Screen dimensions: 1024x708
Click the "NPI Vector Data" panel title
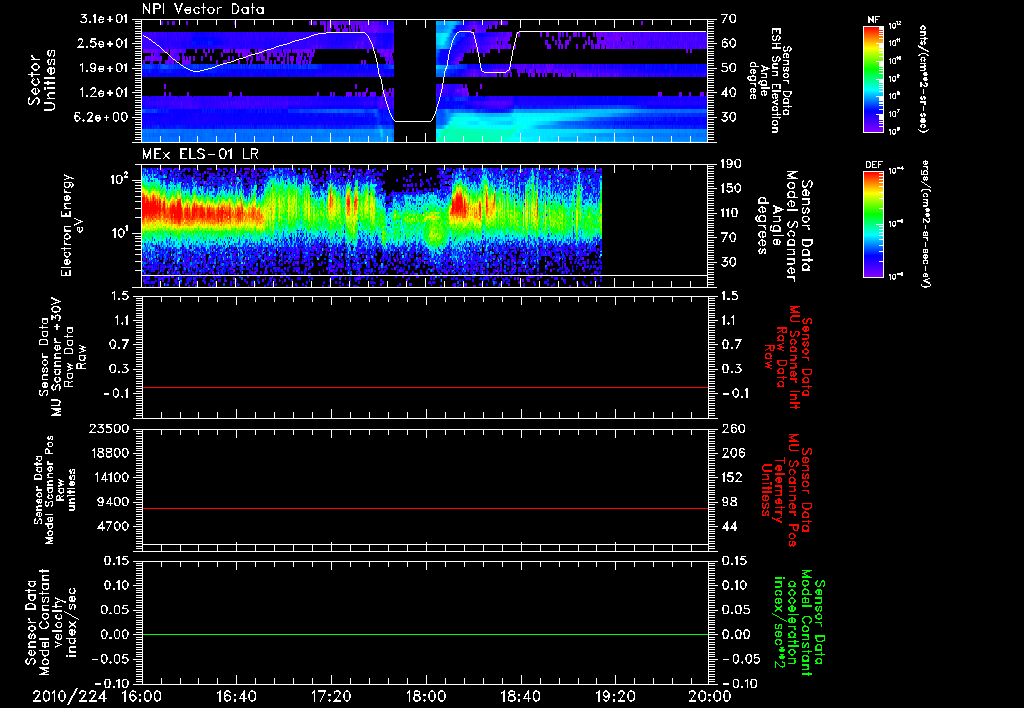(x=203, y=9)
